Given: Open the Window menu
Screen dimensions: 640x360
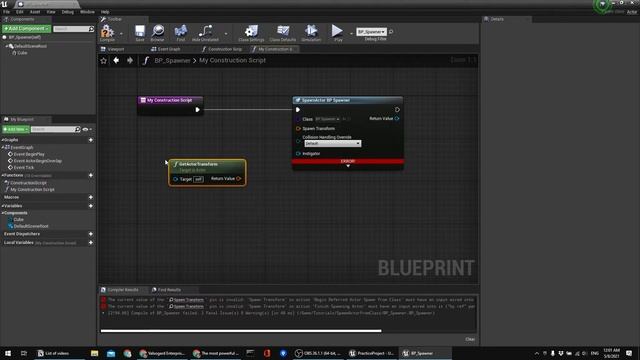Looking at the screenshot, I should tap(87, 12).
